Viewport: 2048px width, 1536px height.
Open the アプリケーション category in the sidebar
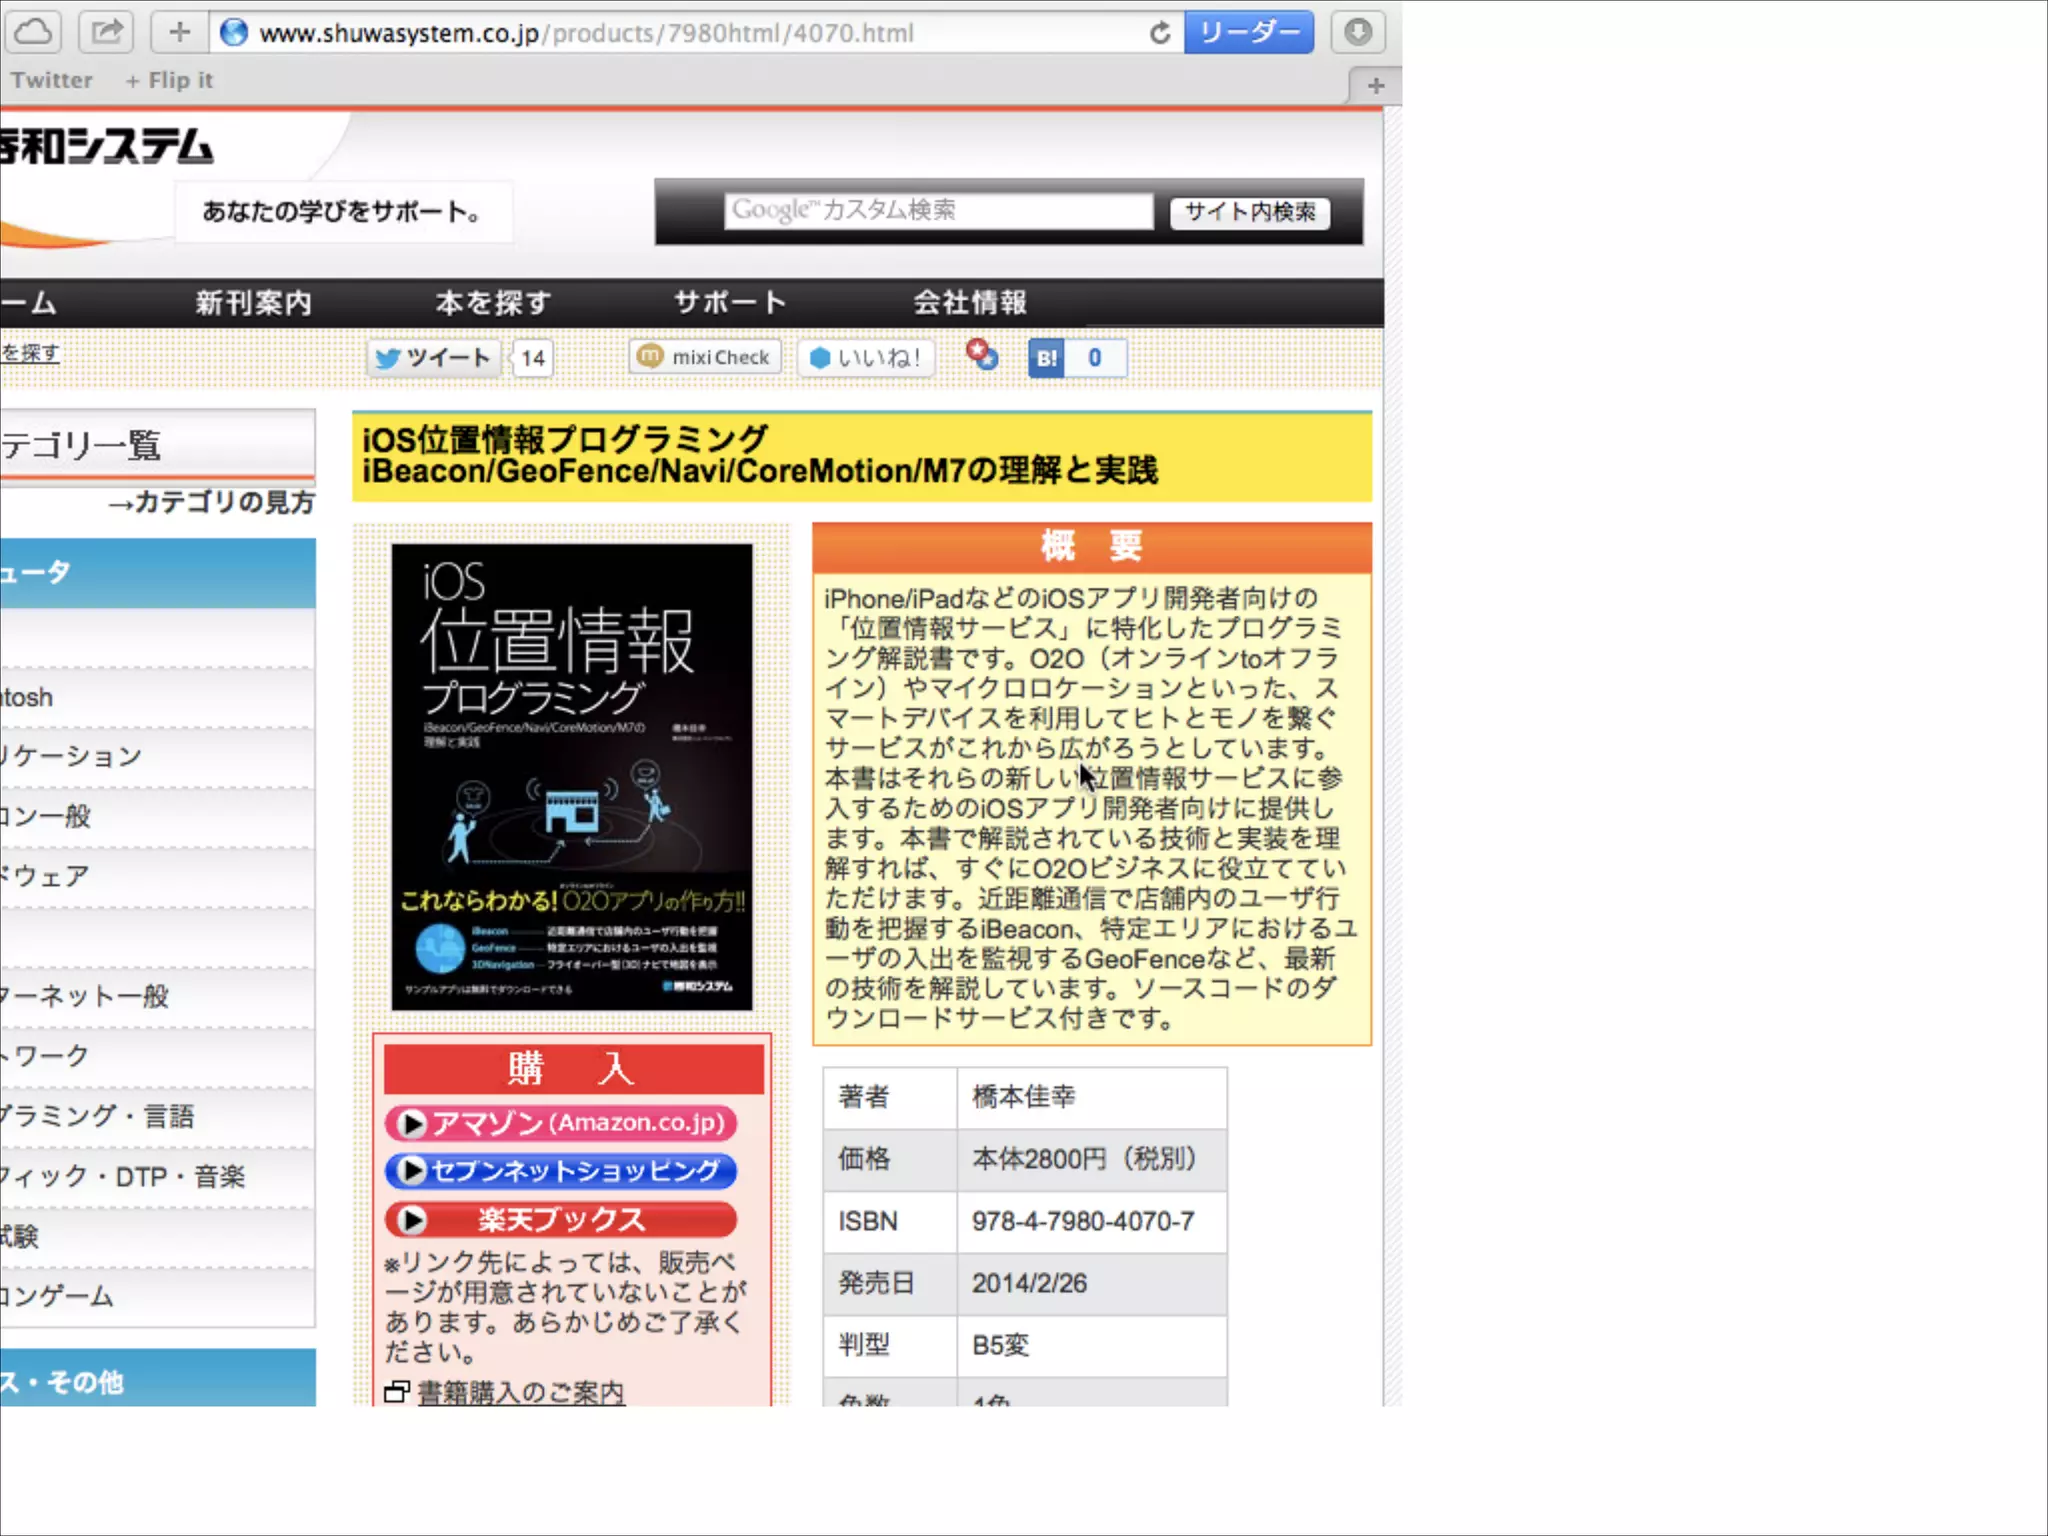click(157, 756)
